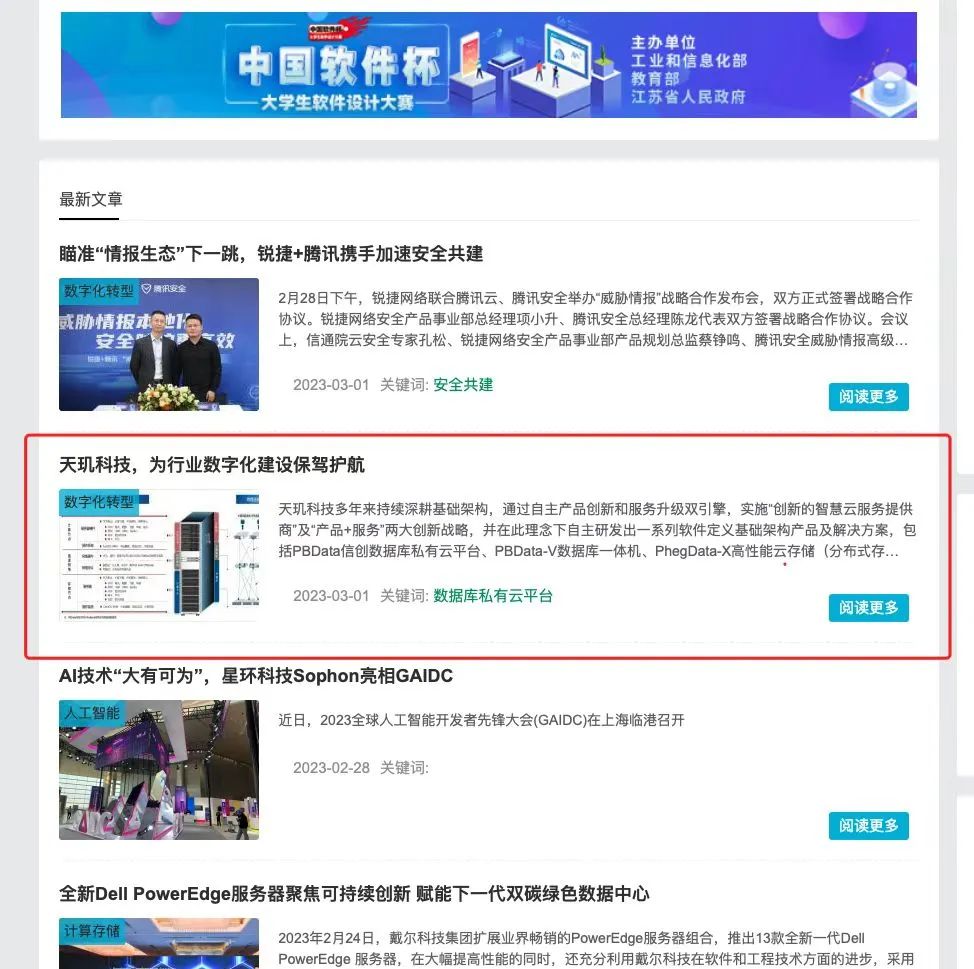
Task: Open thumbnail of the 天玑科技 article
Action: click(x=159, y=555)
